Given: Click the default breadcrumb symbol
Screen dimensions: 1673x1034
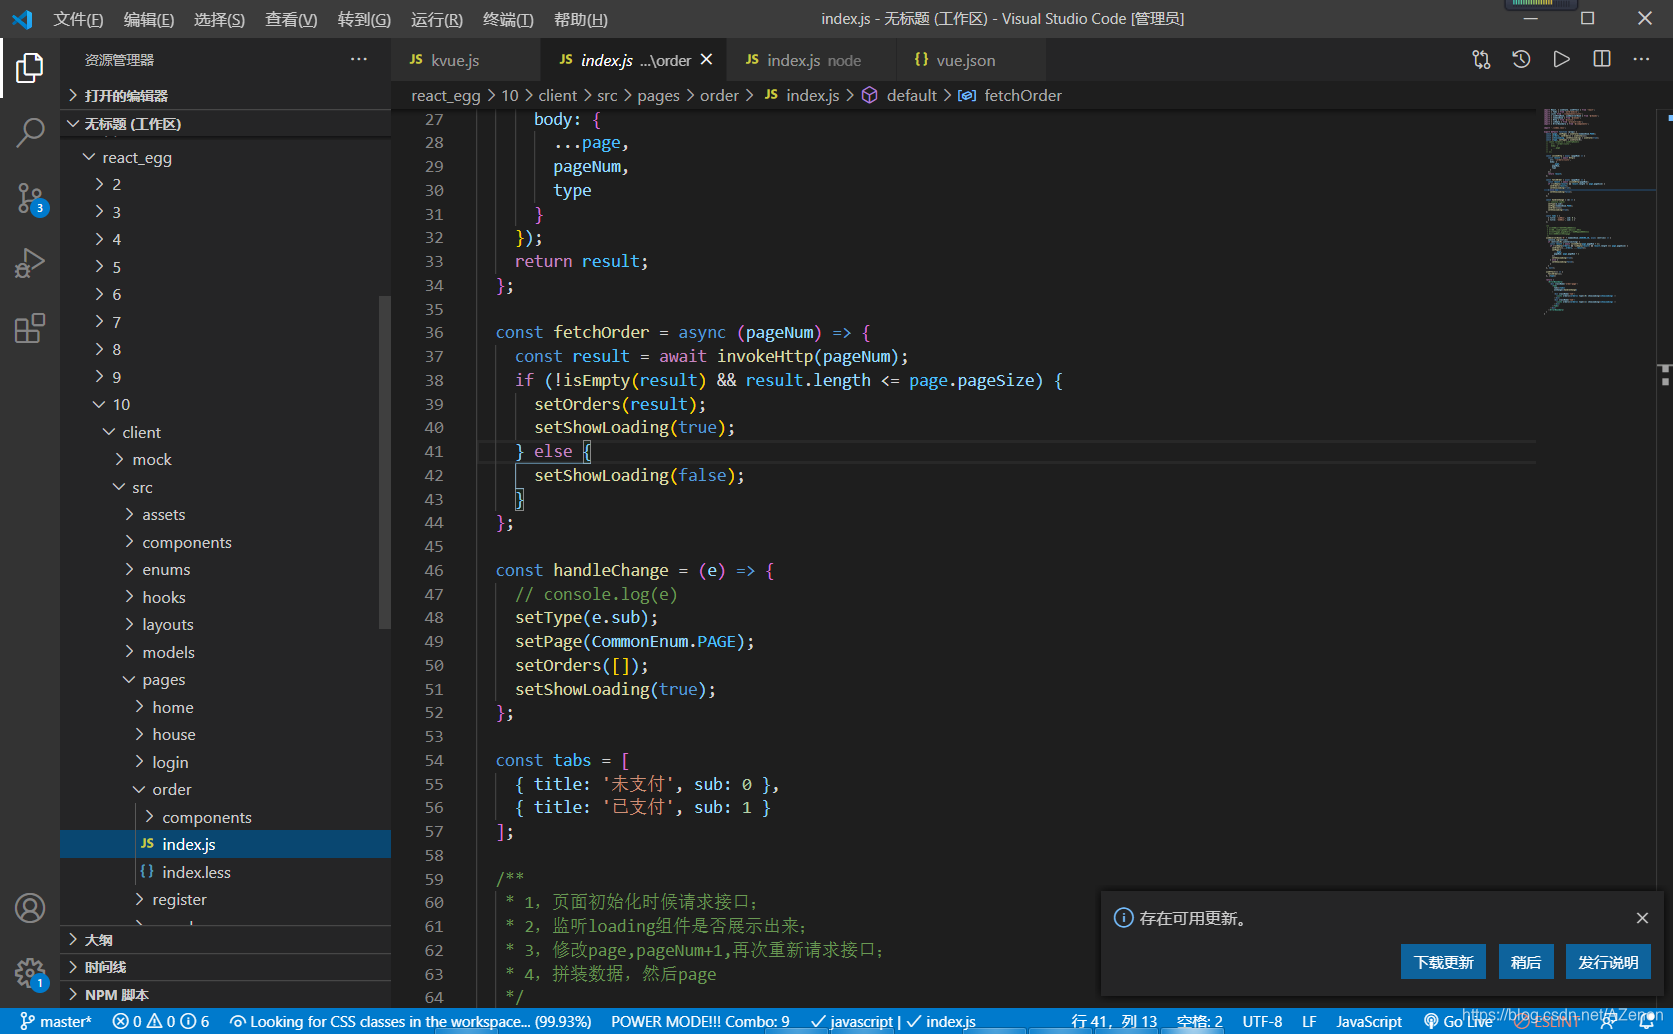Looking at the screenshot, I should pyautogui.click(x=911, y=95).
